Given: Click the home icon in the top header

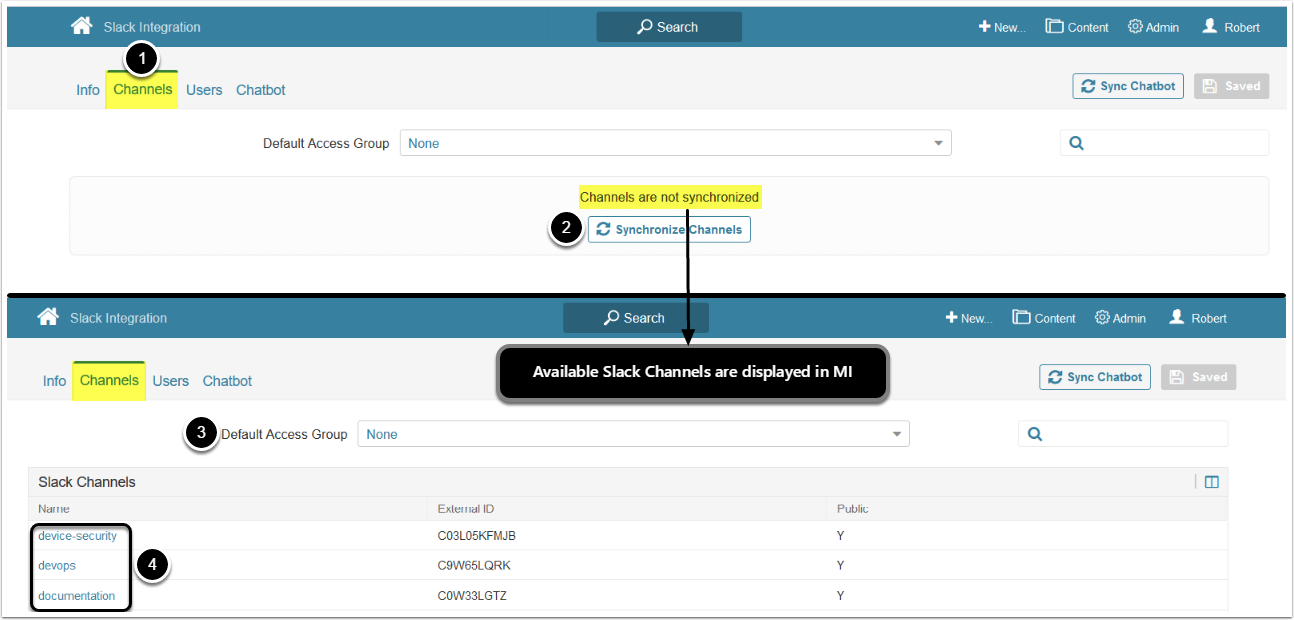Looking at the screenshot, I should coord(82,26).
